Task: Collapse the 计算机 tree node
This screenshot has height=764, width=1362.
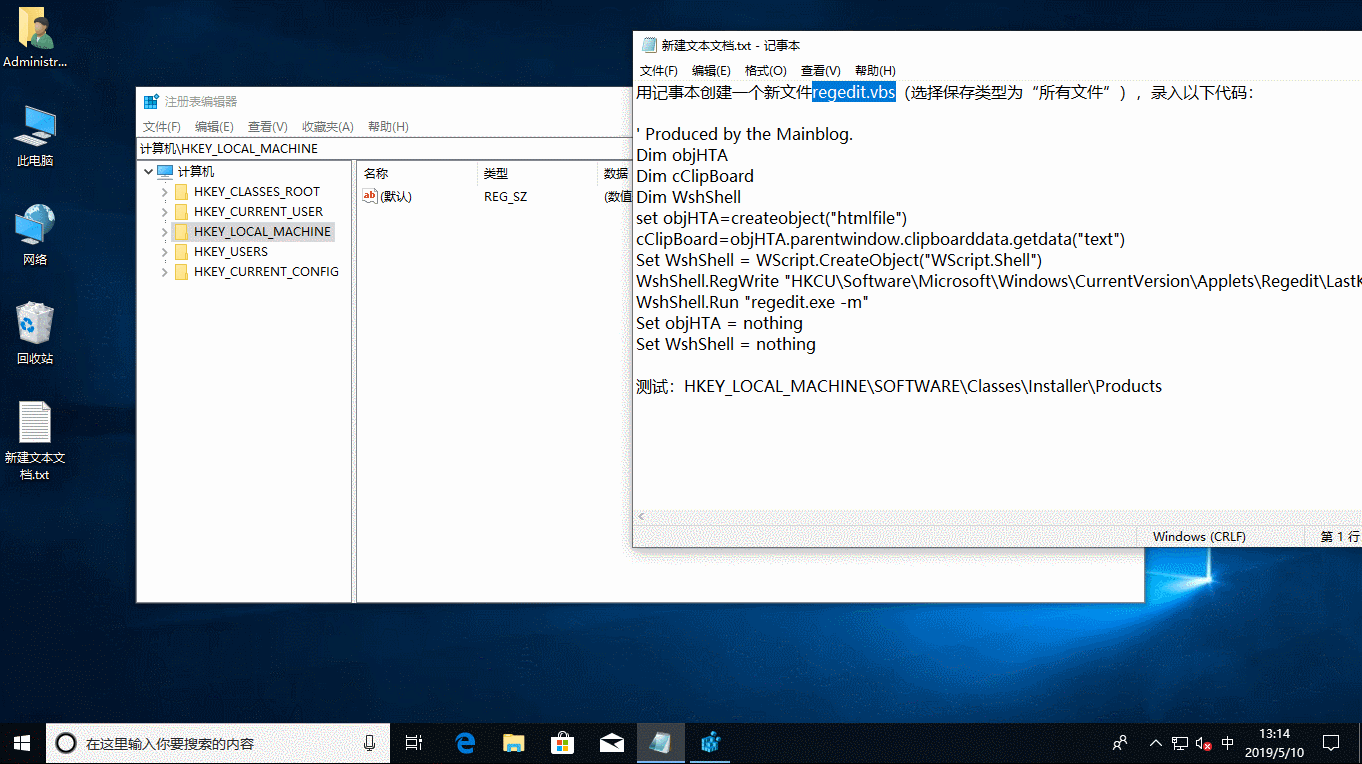Action: pos(148,171)
